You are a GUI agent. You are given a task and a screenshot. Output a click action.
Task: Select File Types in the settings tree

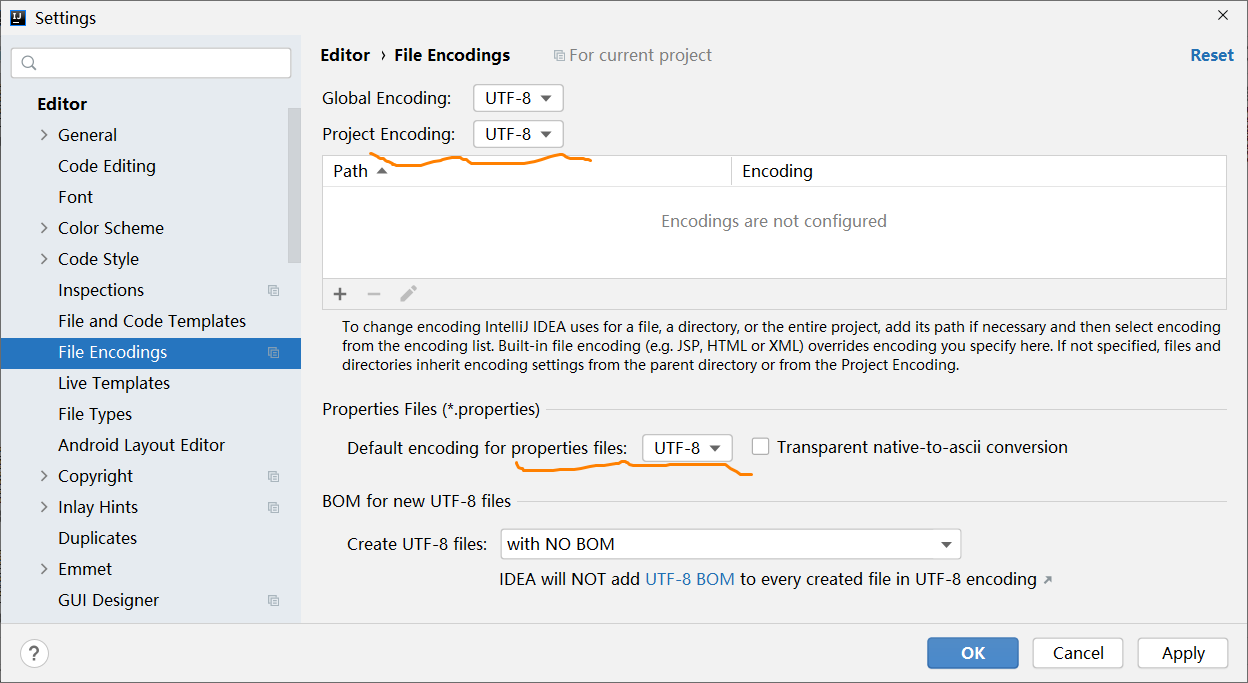click(95, 414)
